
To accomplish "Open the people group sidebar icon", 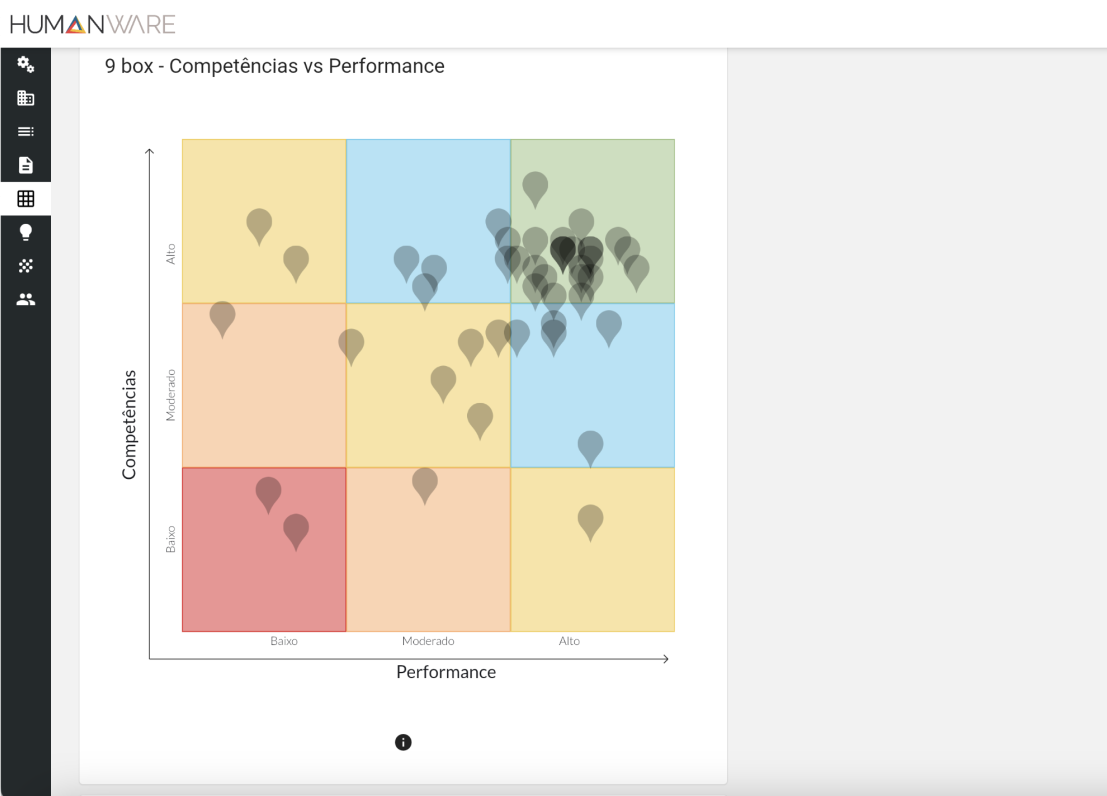I will 26,299.
